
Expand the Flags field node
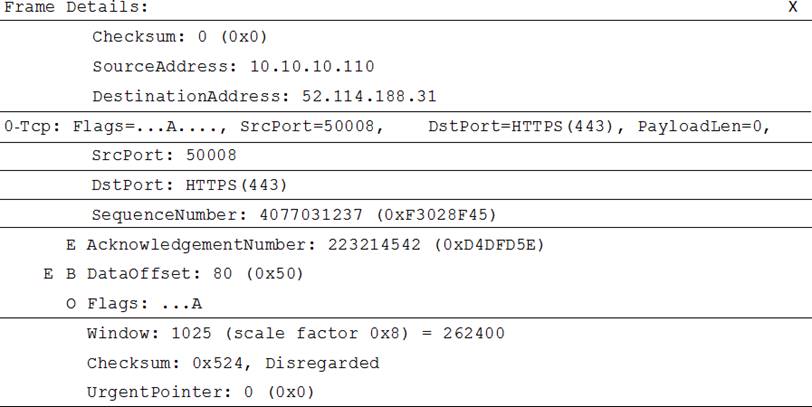coord(71,303)
